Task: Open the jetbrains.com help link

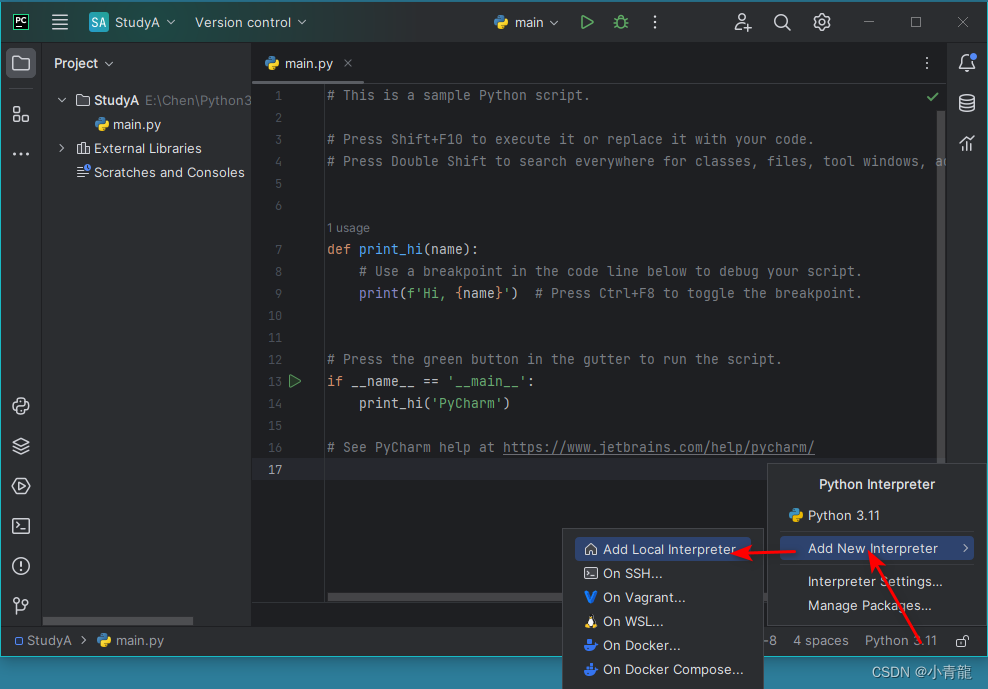Action: click(658, 447)
